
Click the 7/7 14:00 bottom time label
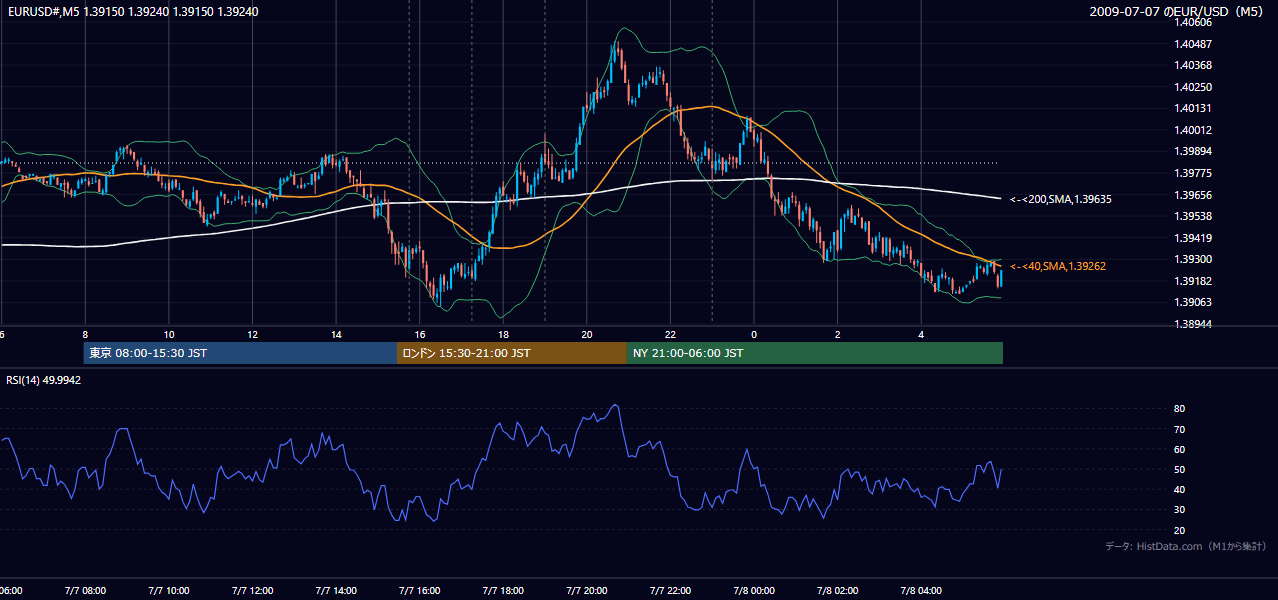point(336,591)
